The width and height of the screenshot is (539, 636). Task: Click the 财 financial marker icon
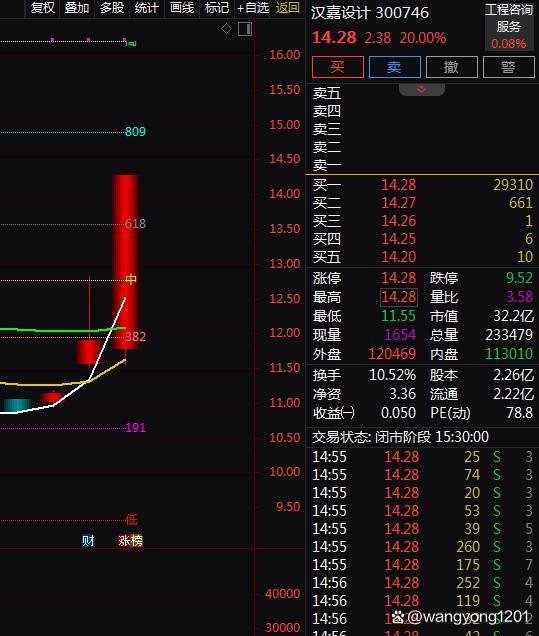[x=88, y=541]
